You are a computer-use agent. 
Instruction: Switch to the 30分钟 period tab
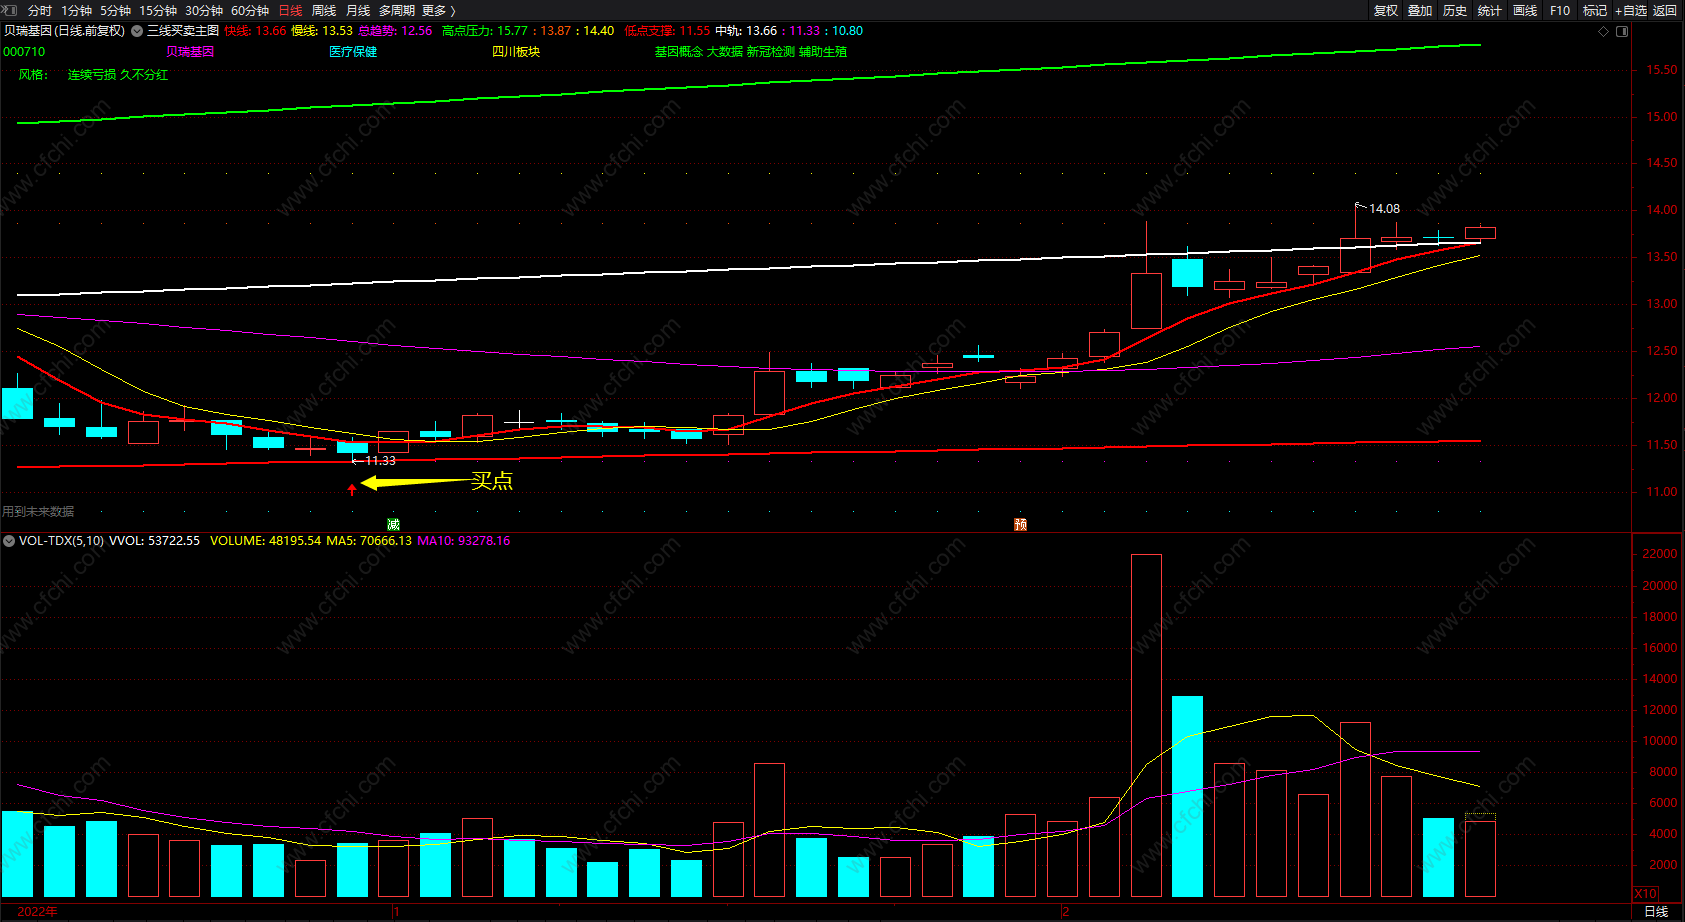(204, 10)
